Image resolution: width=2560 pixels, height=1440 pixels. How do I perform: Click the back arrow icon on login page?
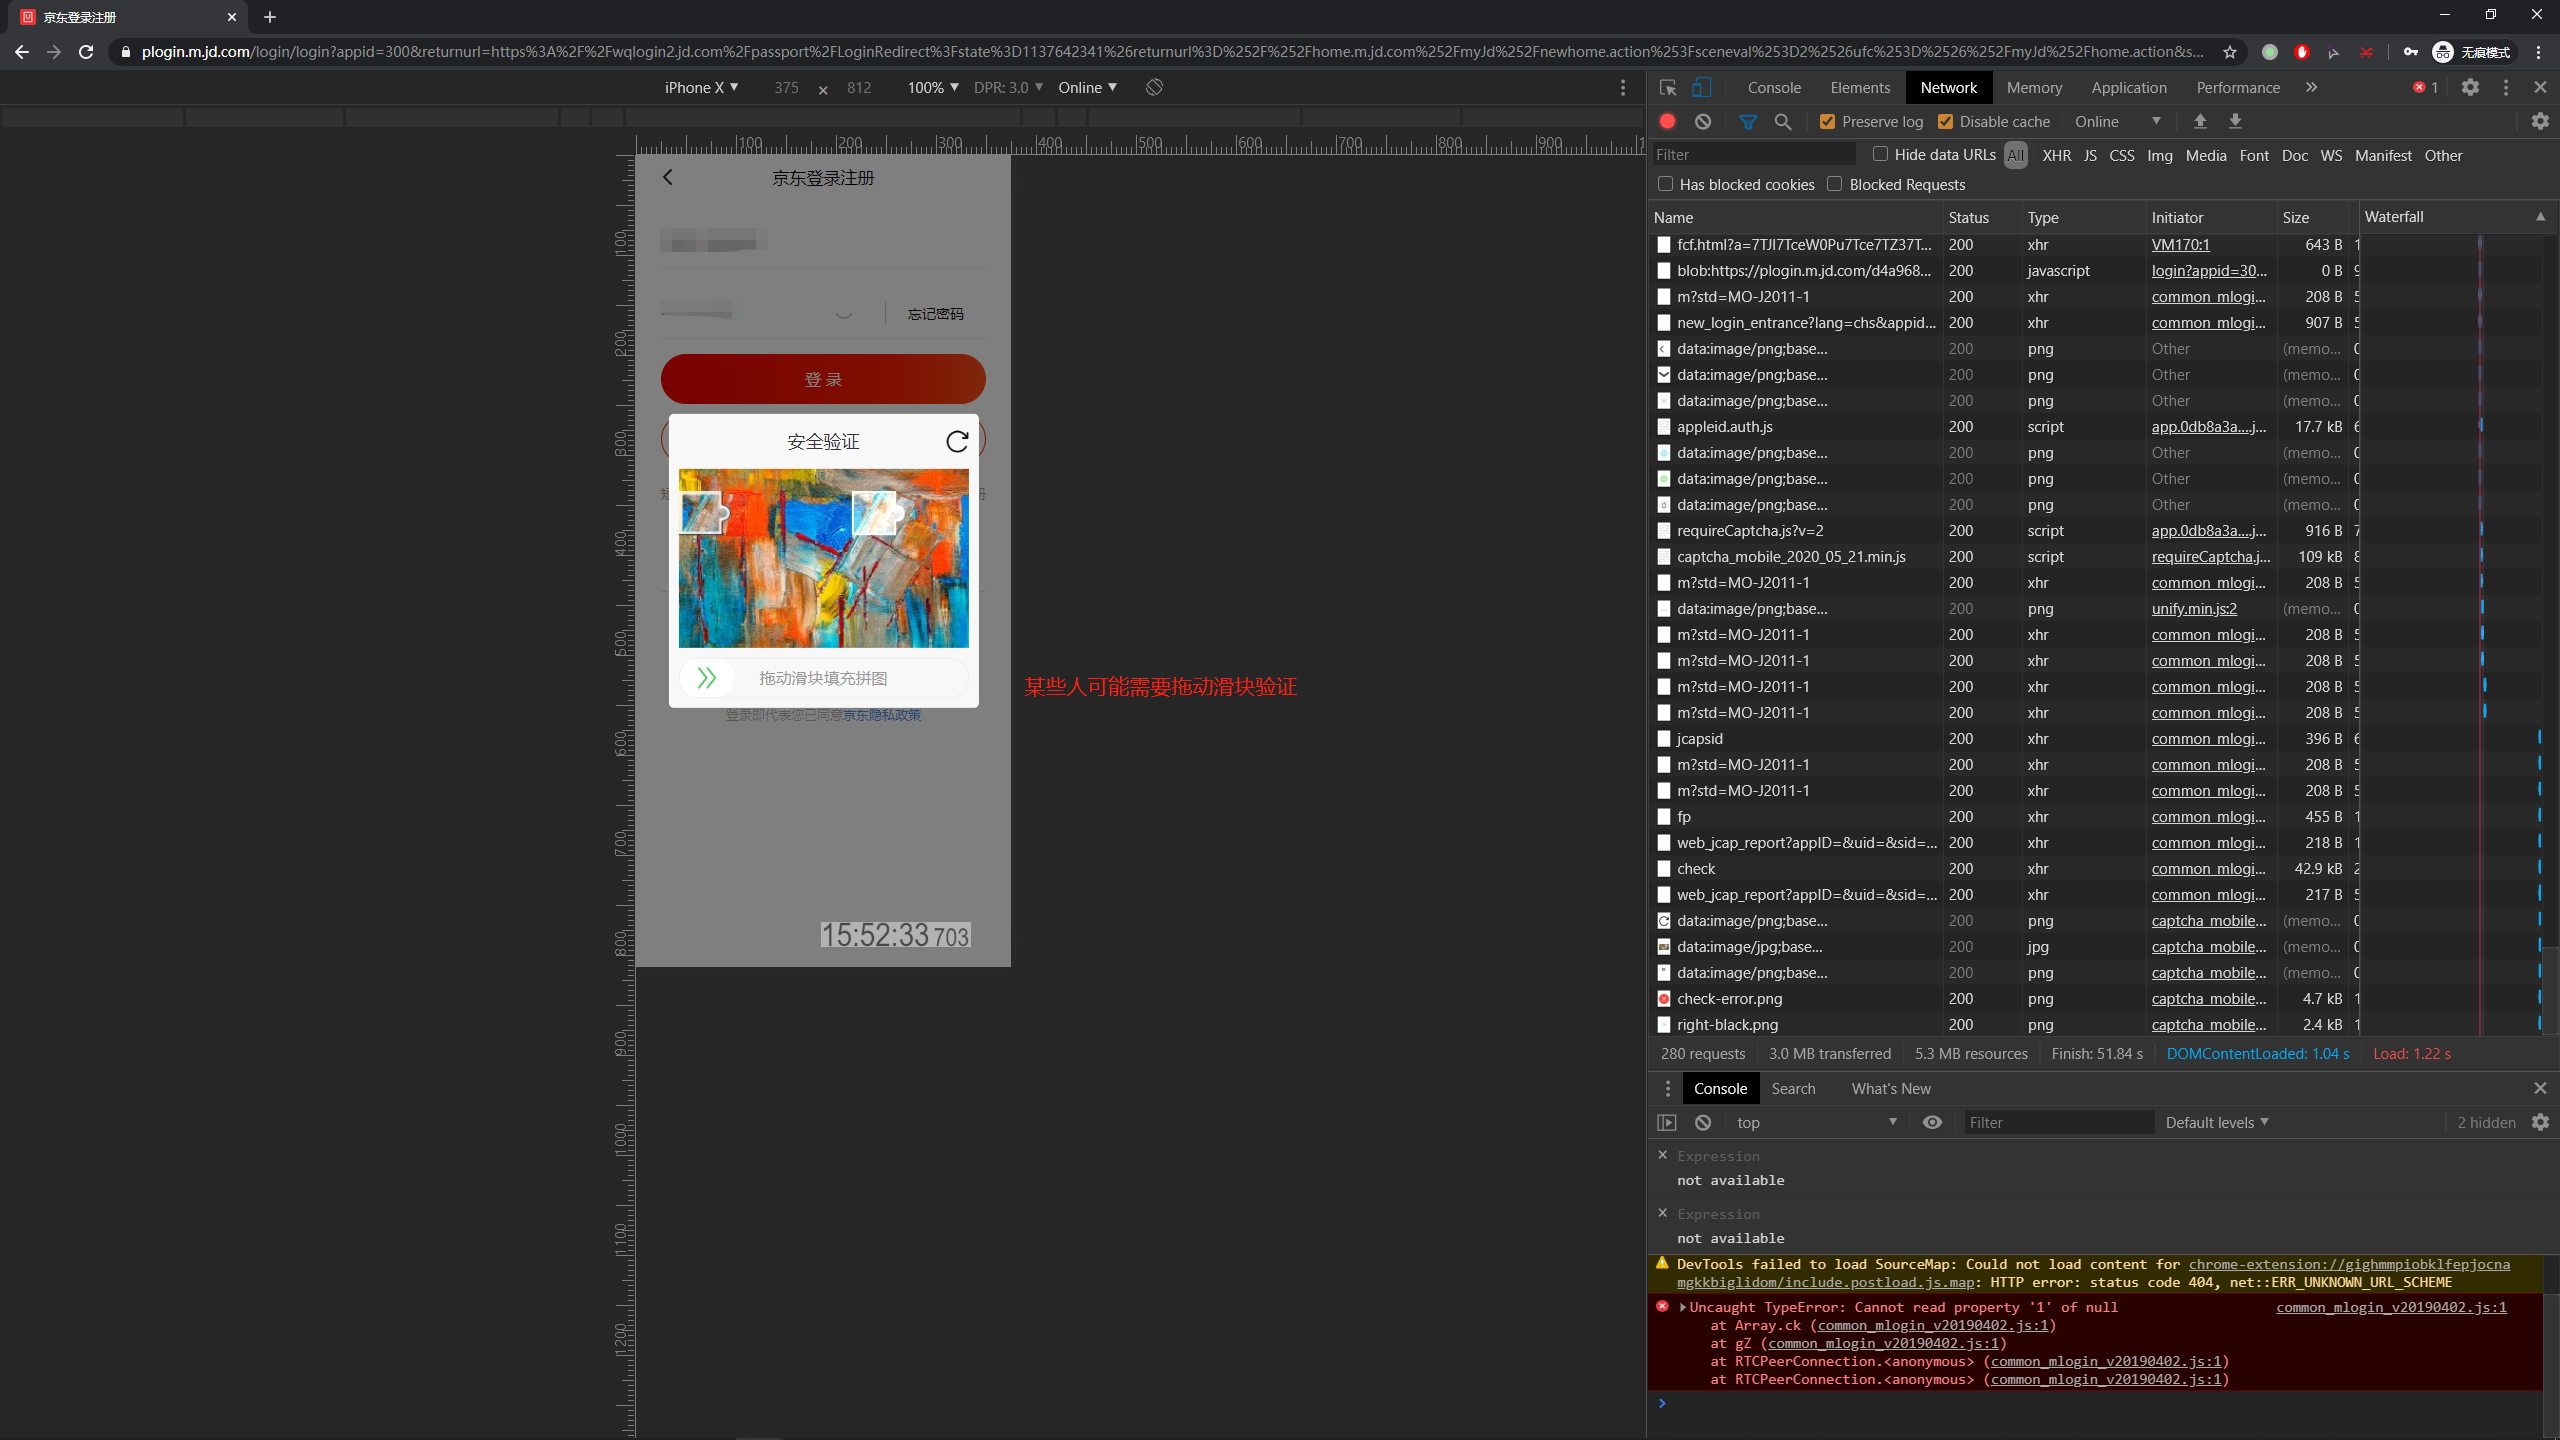coord(668,176)
